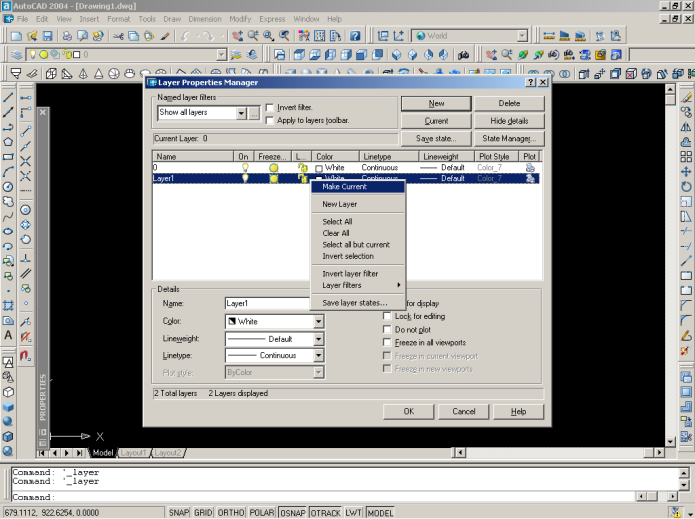Click the Plot printer icon
Image resolution: width=695 pixels, height=519 pixels.
point(67,36)
